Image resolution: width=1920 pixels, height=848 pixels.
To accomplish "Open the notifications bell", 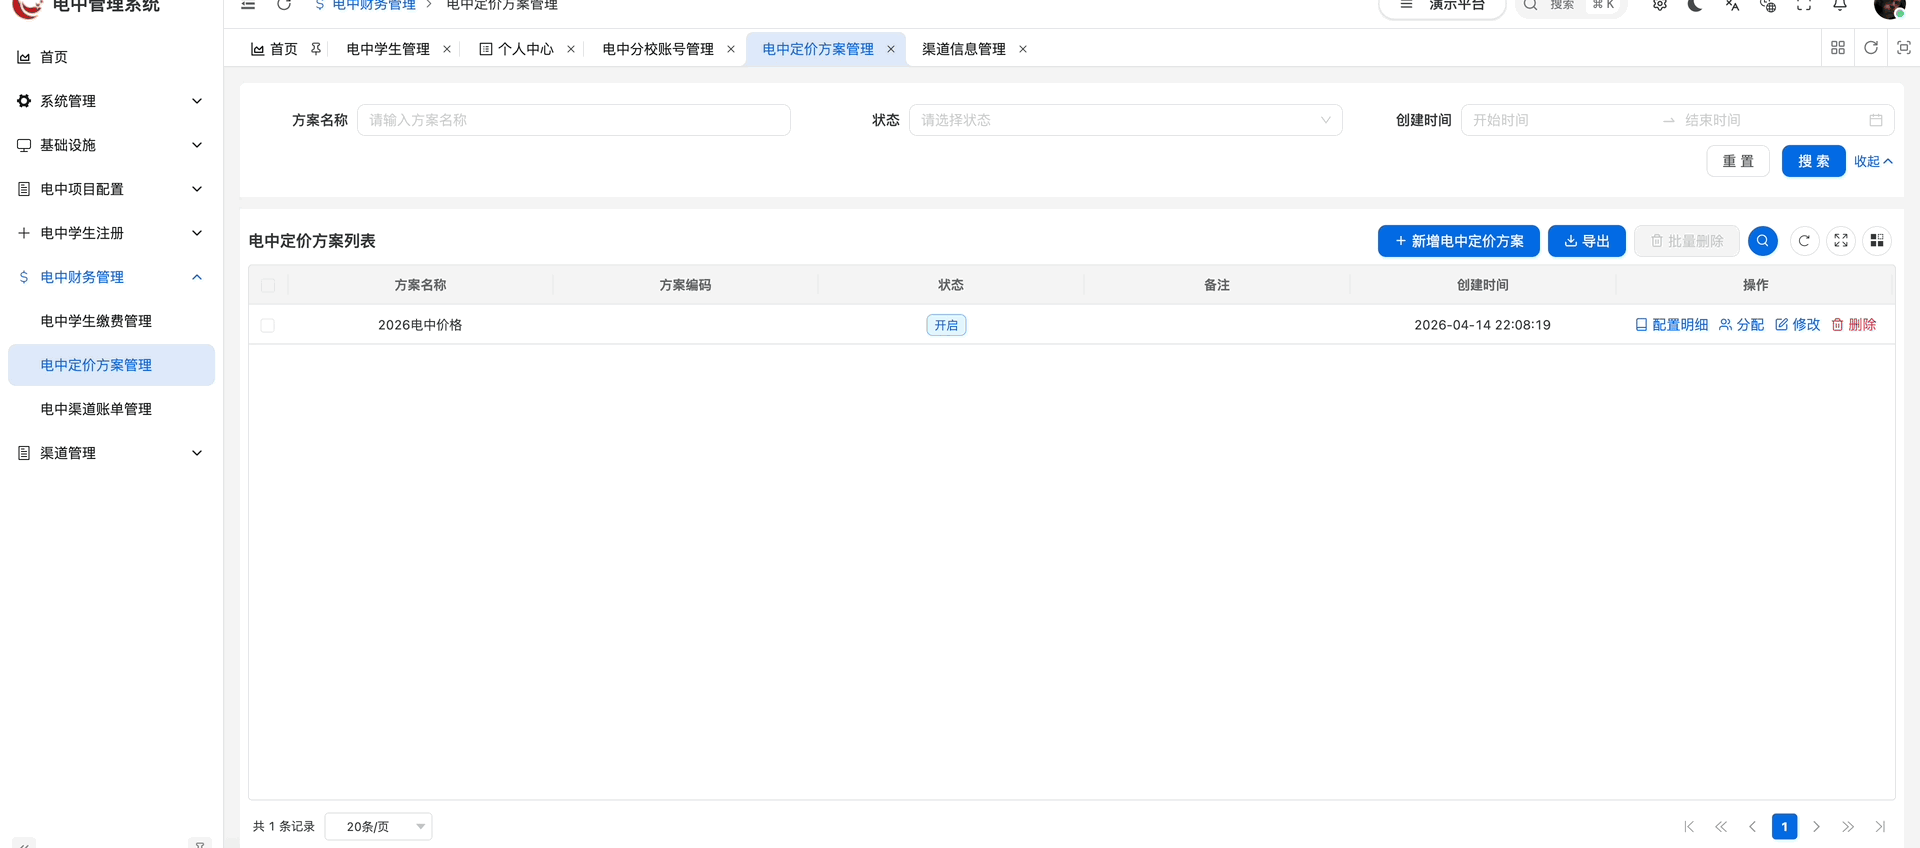I will (1840, 5).
